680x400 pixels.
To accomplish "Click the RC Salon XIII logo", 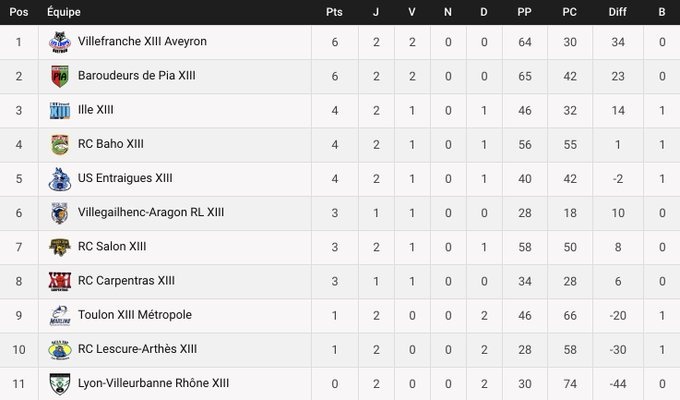I will click(59, 246).
